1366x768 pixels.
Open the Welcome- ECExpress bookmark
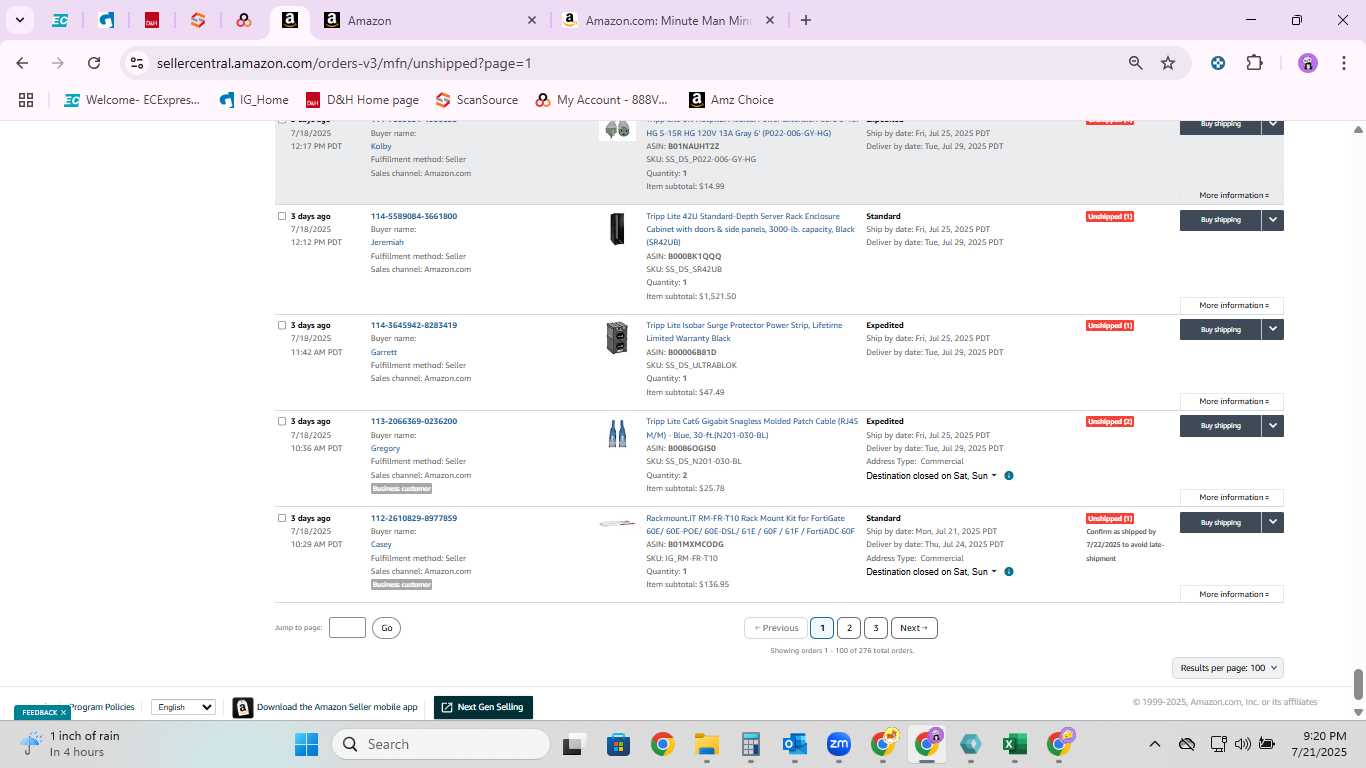pyautogui.click(x=132, y=100)
